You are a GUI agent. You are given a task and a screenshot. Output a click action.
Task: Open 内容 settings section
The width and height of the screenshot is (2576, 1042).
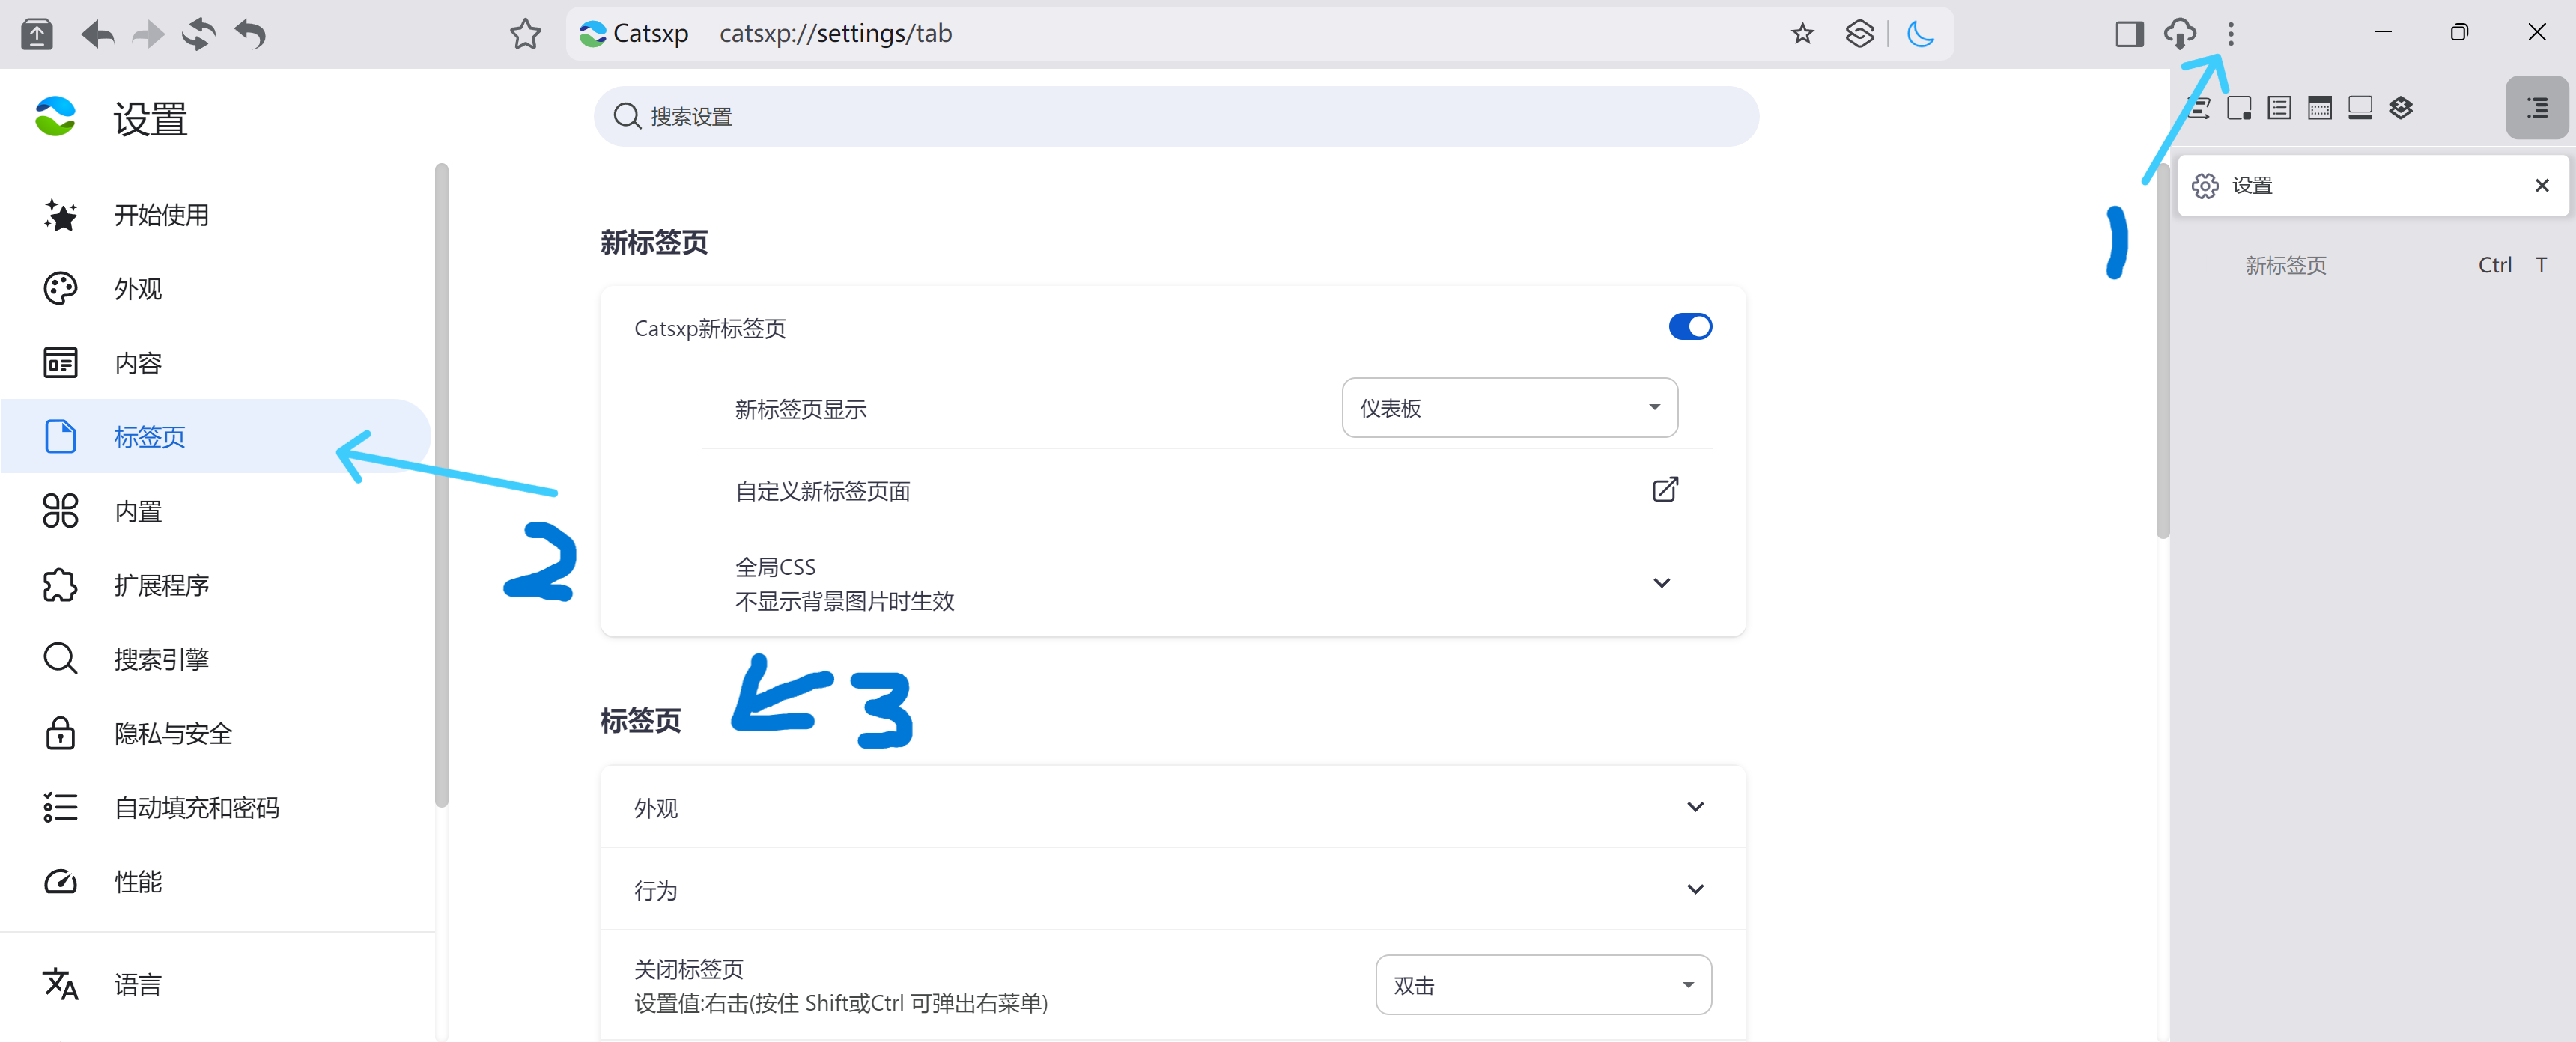217,363
